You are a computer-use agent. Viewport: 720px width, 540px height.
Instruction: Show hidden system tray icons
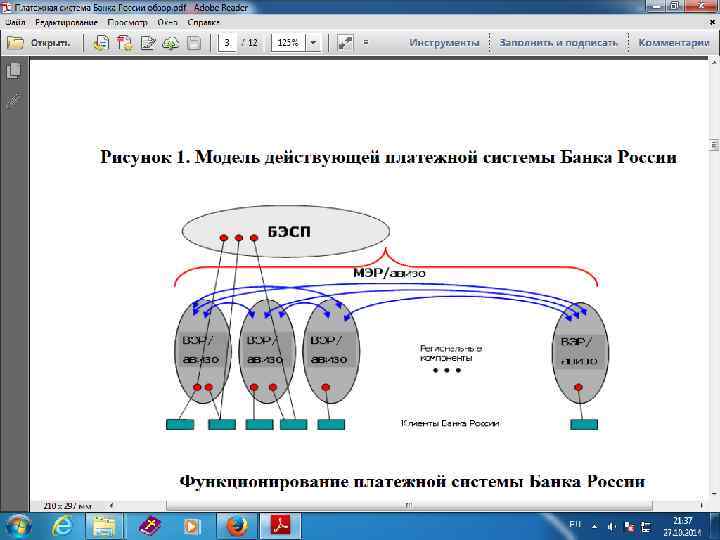pos(595,526)
